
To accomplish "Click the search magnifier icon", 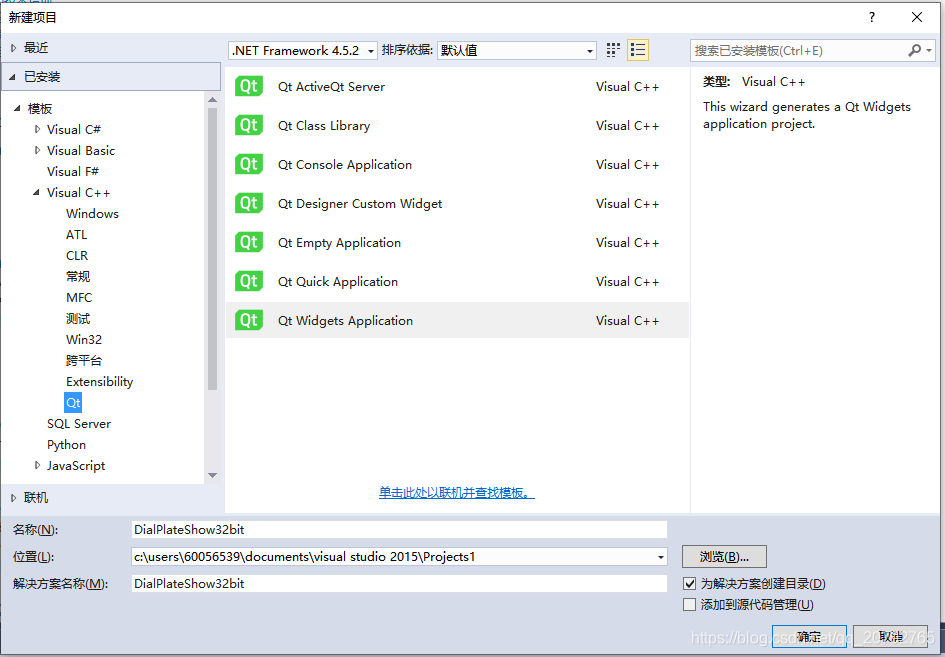I will (914, 51).
